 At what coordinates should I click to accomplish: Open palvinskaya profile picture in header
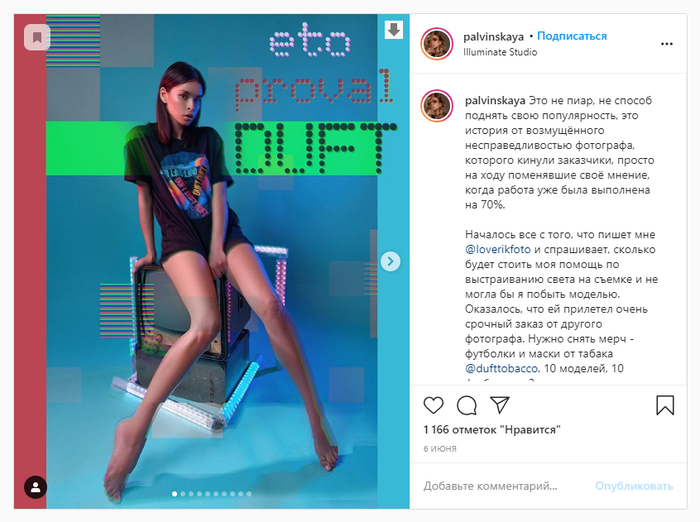[x=437, y=43]
